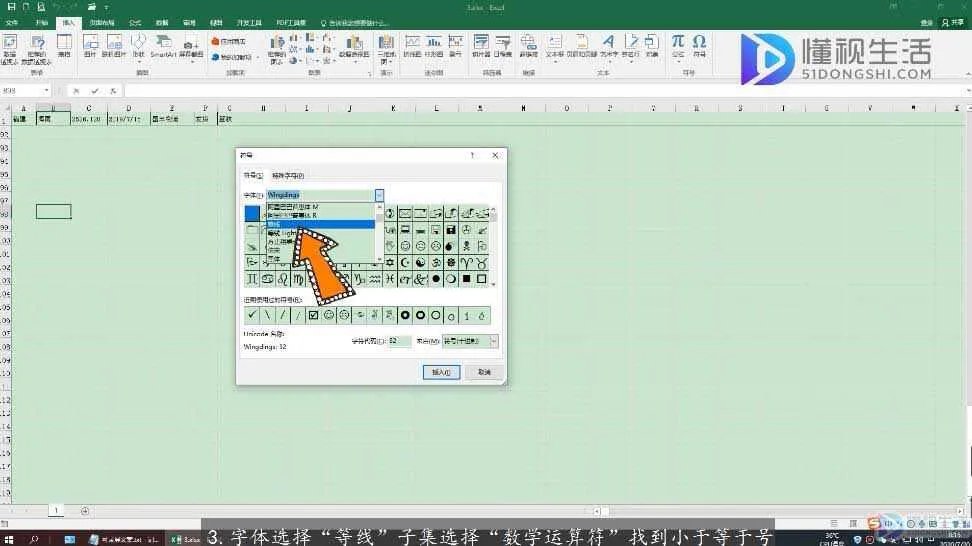
Task: Choose the ampersand symbol in the grid
Action: (420, 279)
